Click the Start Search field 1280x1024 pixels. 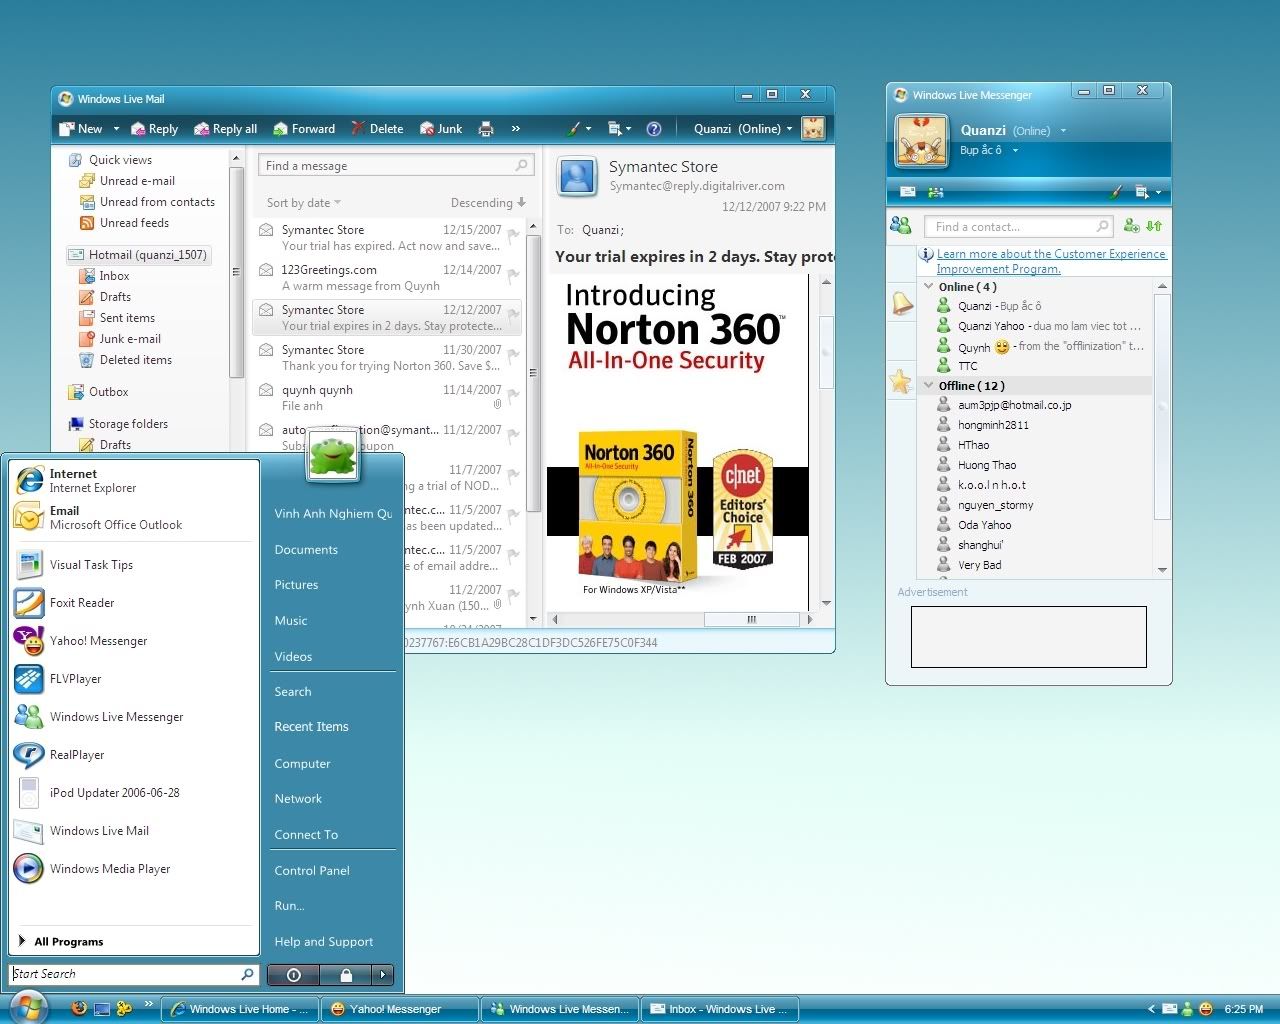[x=134, y=974]
